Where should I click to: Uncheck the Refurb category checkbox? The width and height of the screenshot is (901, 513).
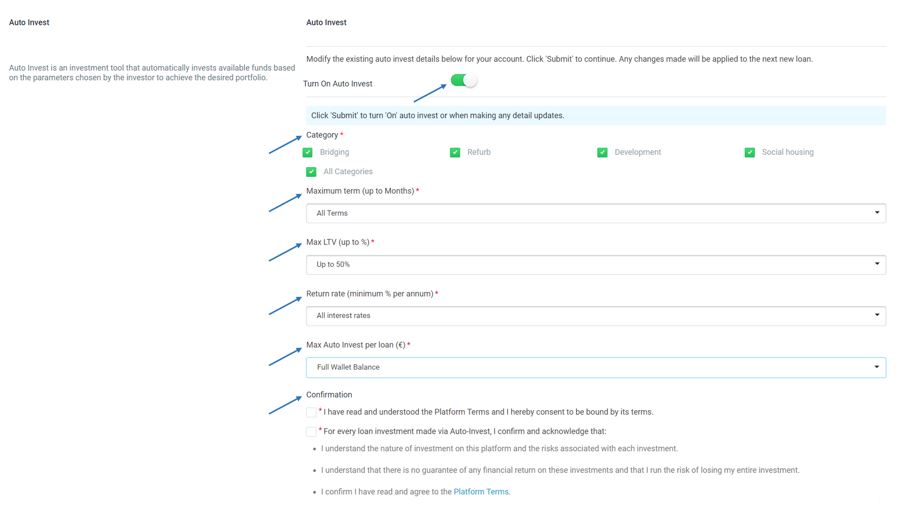pyautogui.click(x=455, y=153)
